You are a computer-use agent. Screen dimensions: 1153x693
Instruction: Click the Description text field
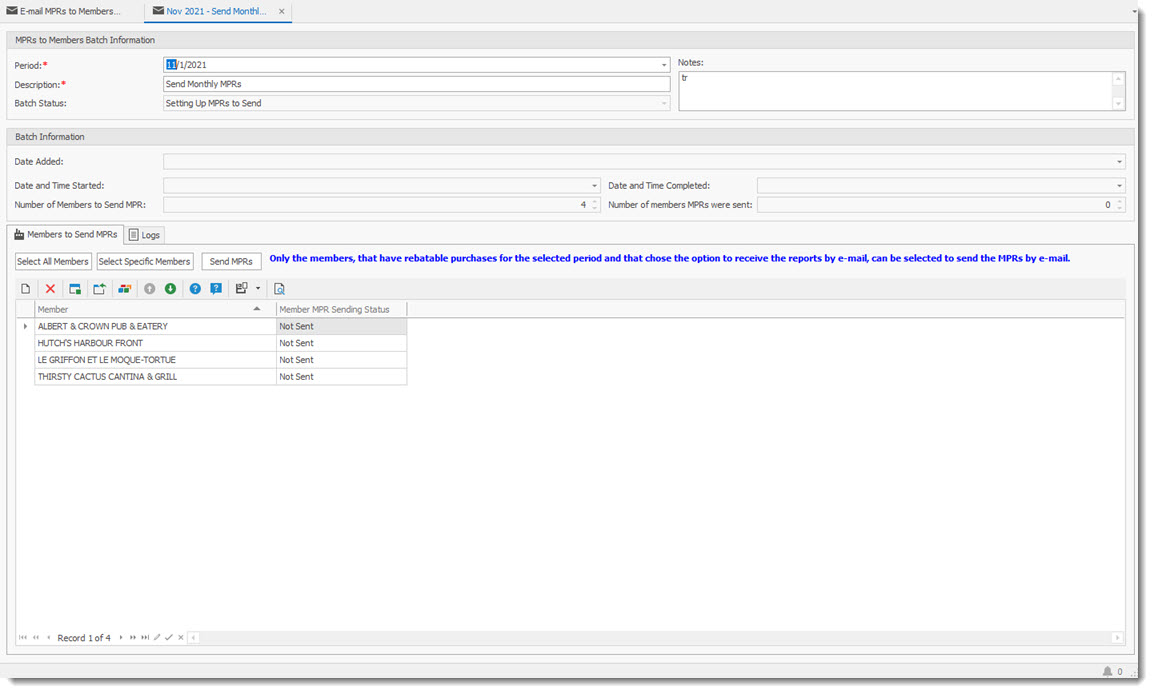point(416,84)
